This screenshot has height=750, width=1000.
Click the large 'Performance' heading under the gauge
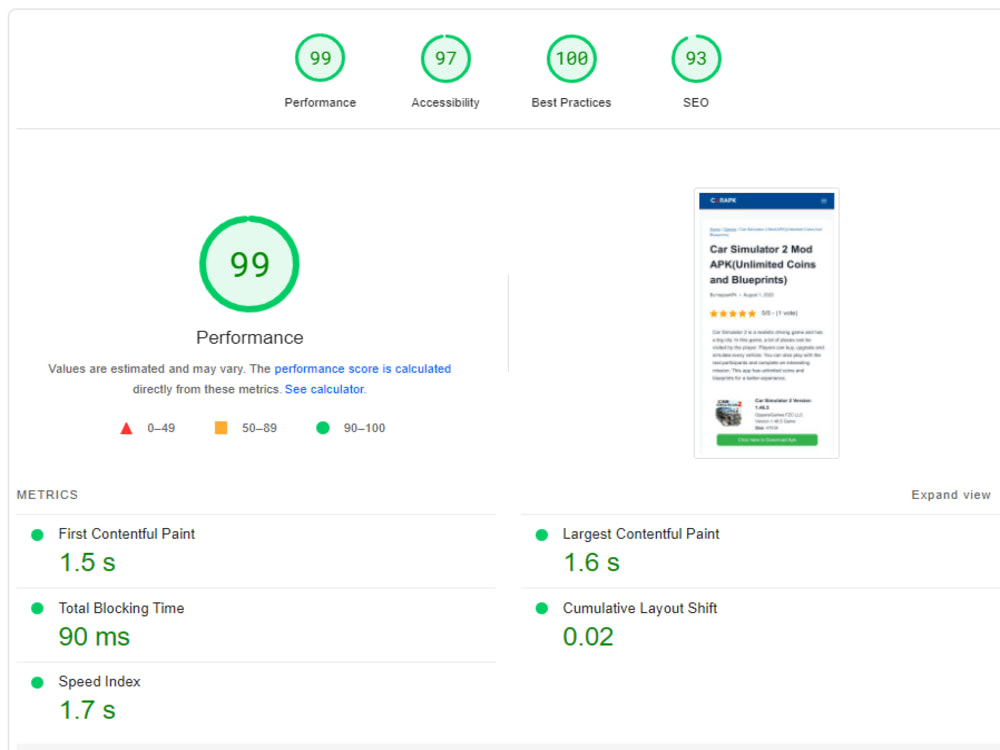pyautogui.click(x=249, y=337)
